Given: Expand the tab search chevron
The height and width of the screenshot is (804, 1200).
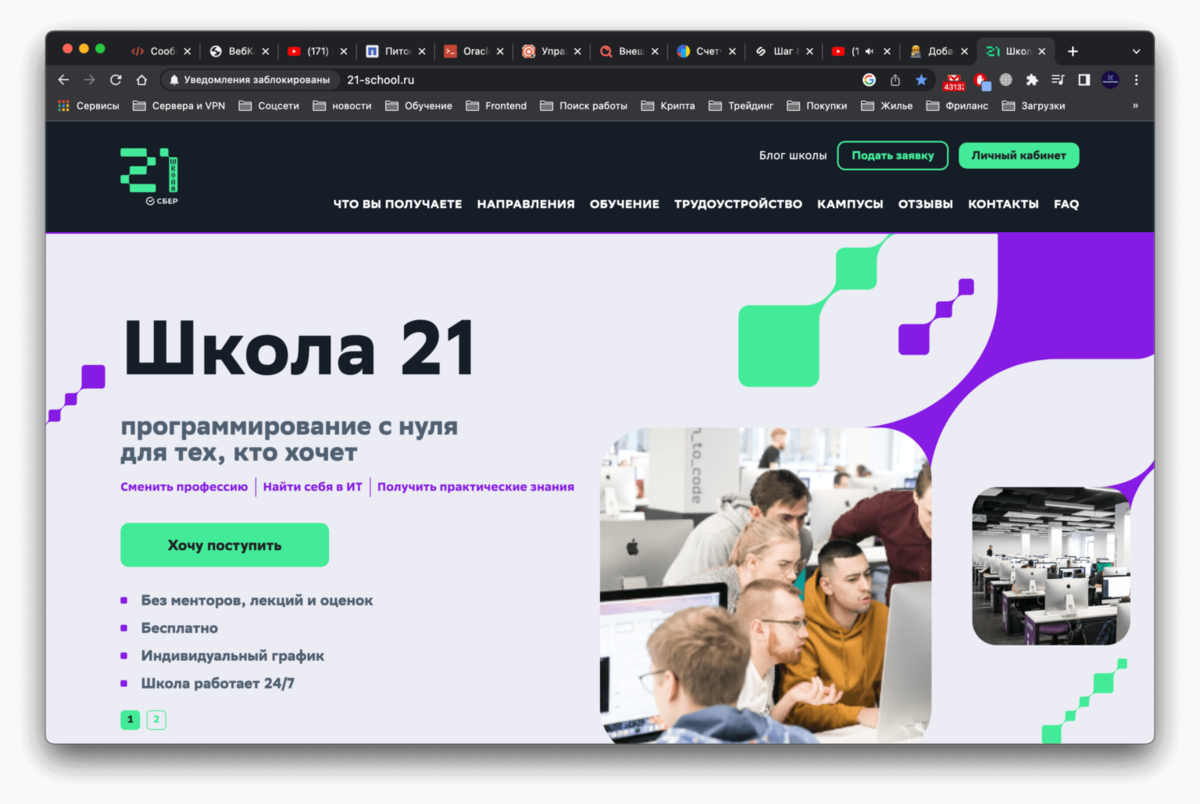Looking at the screenshot, I should pyautogui.click(x=1136, y=51).
